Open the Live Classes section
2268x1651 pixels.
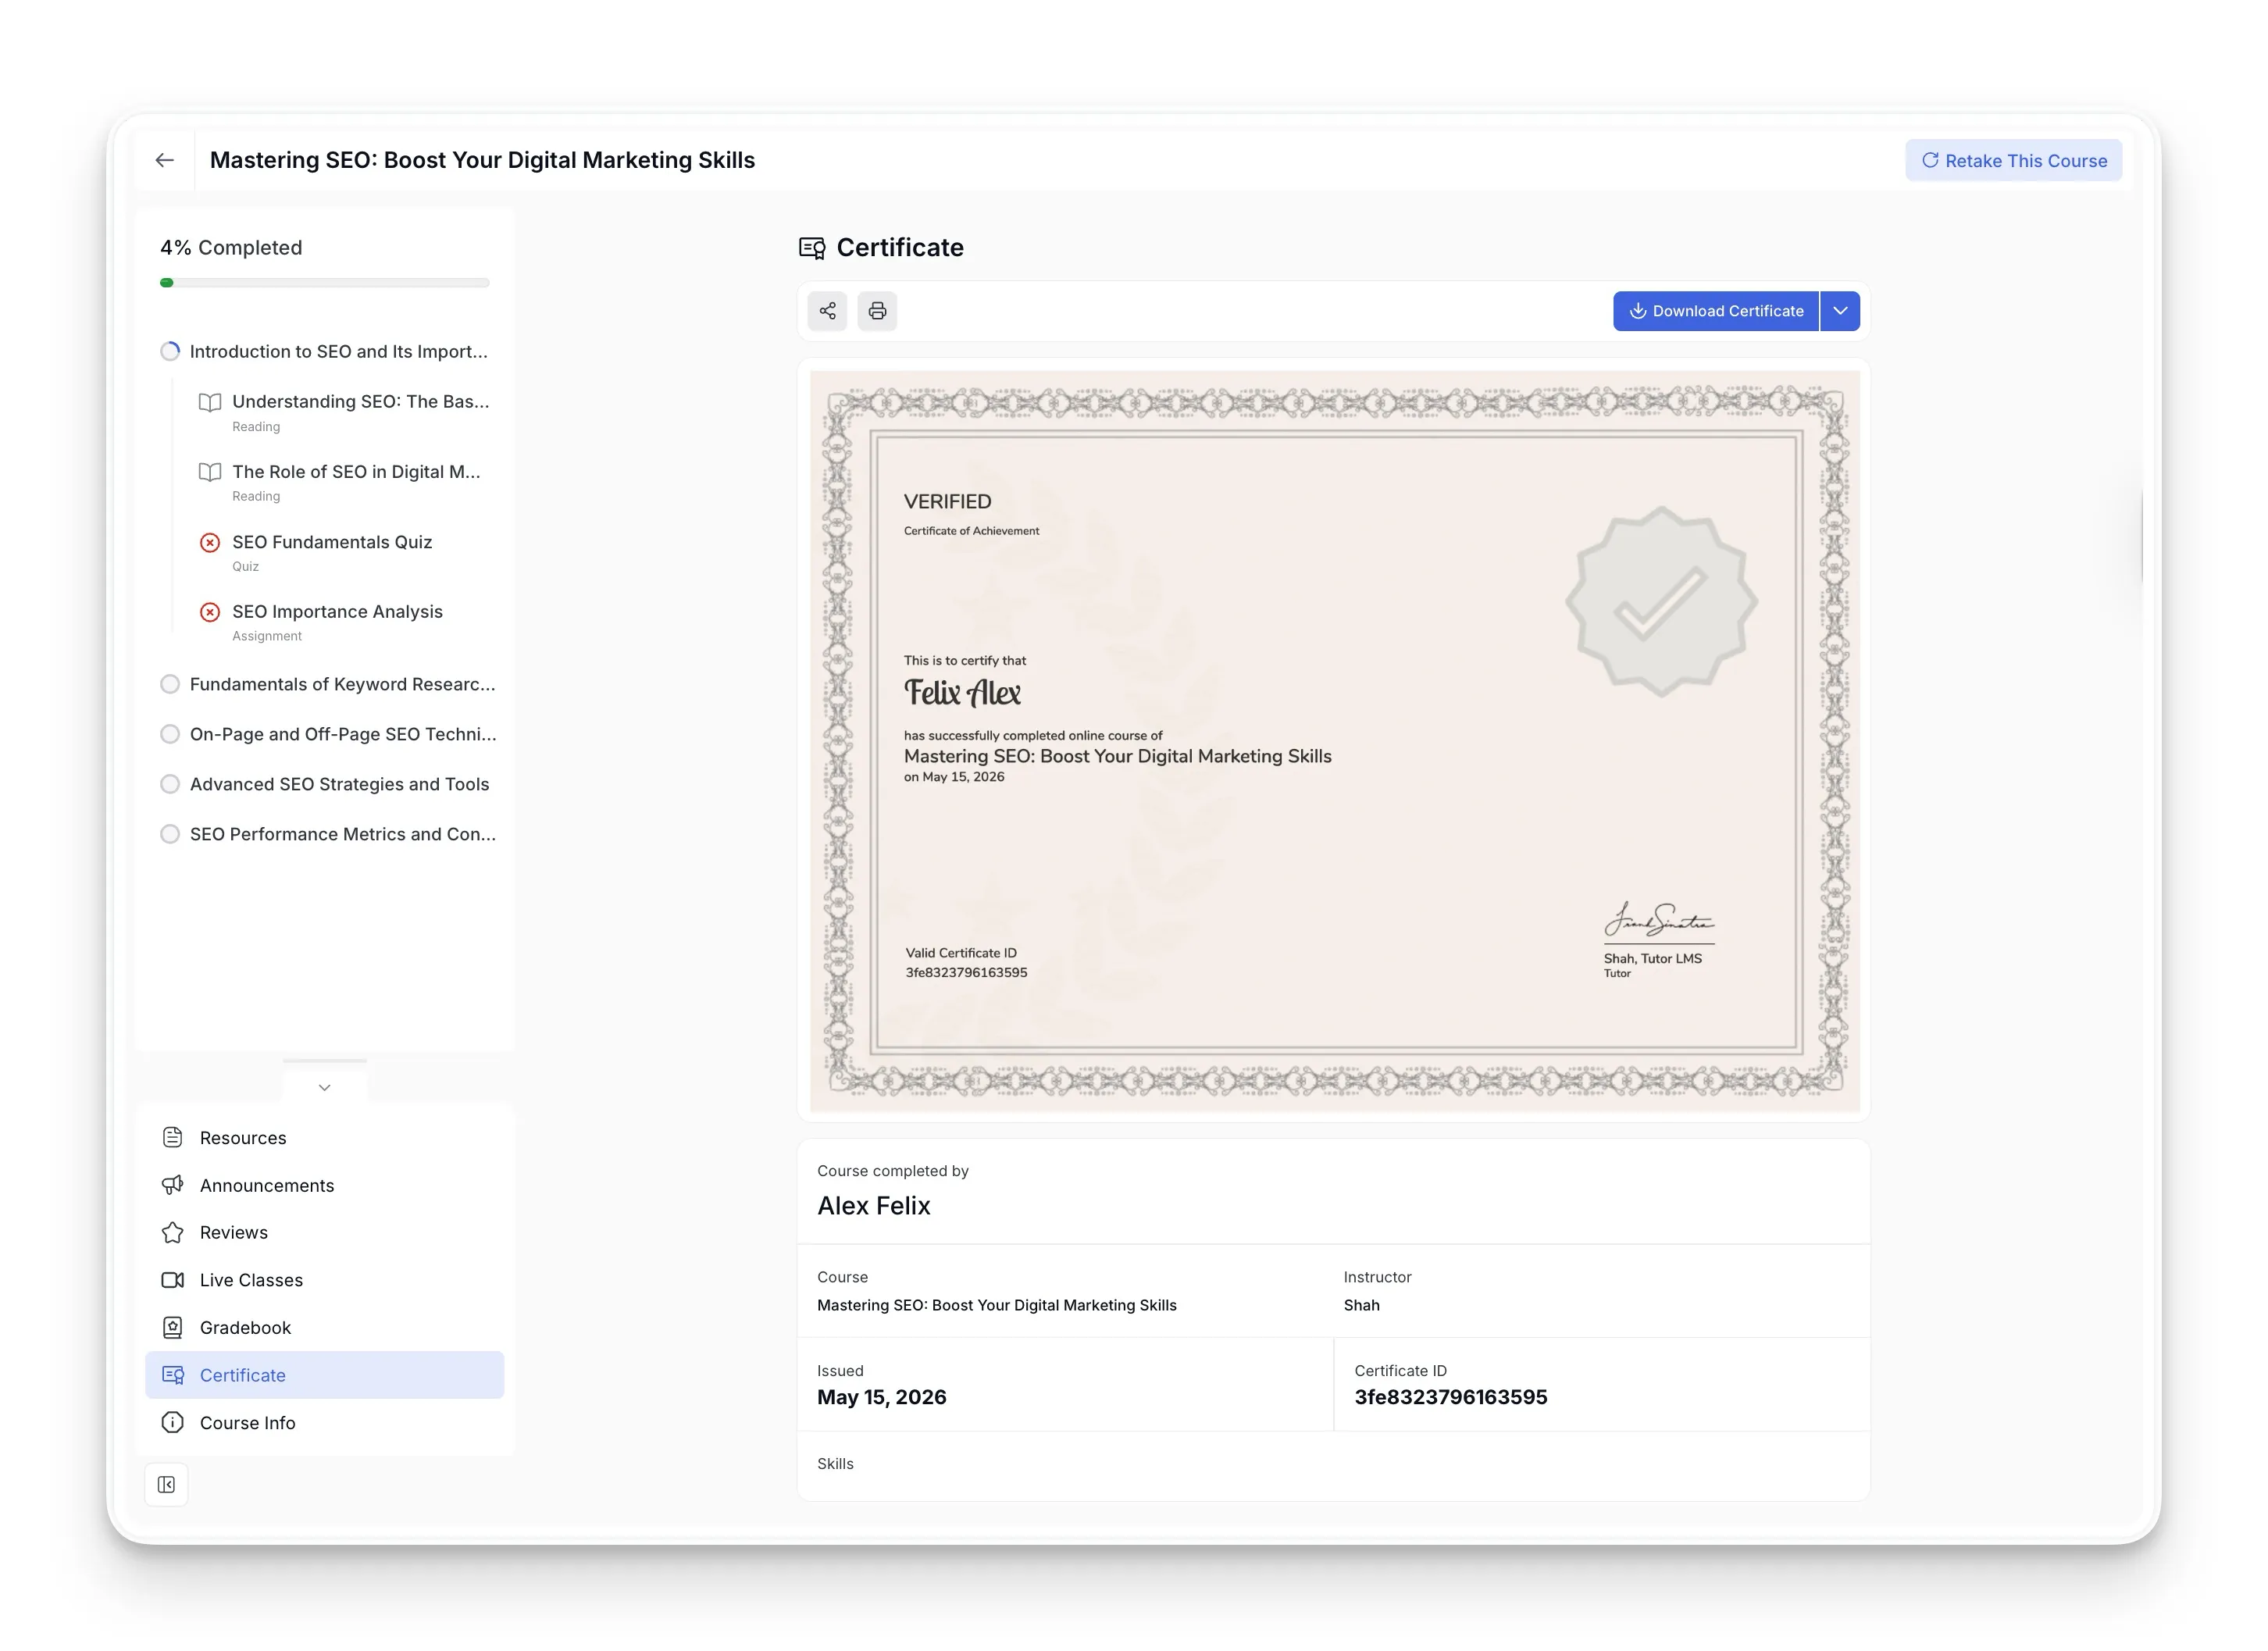tap(324, 1280)
